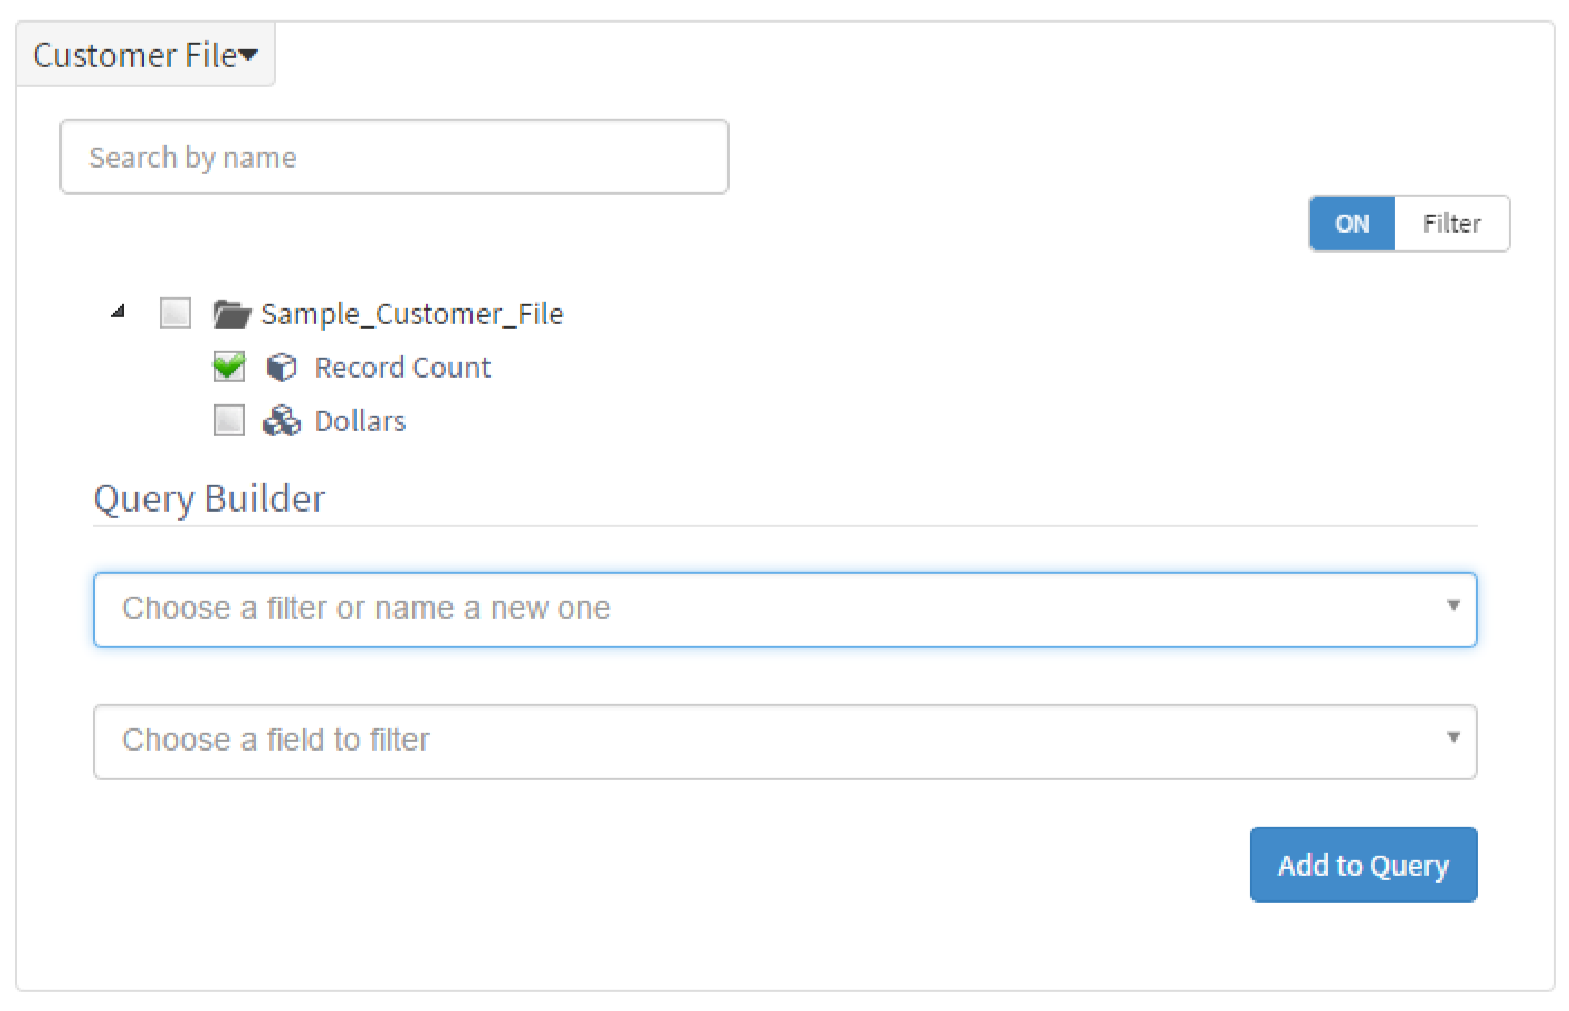Select the Record Count tree item
Screen dimensions: 1569x1011
[x=403, y=368]
